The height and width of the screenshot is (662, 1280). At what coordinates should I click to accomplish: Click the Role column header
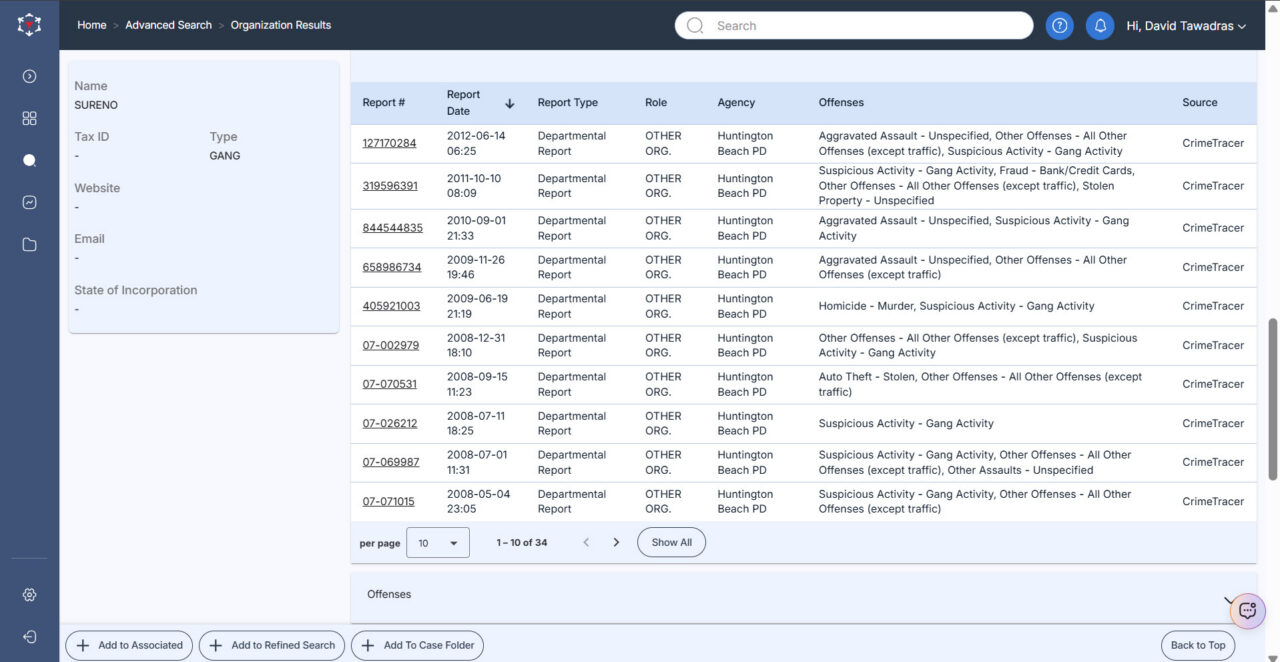pyautogui.click(x=656, y=103)
